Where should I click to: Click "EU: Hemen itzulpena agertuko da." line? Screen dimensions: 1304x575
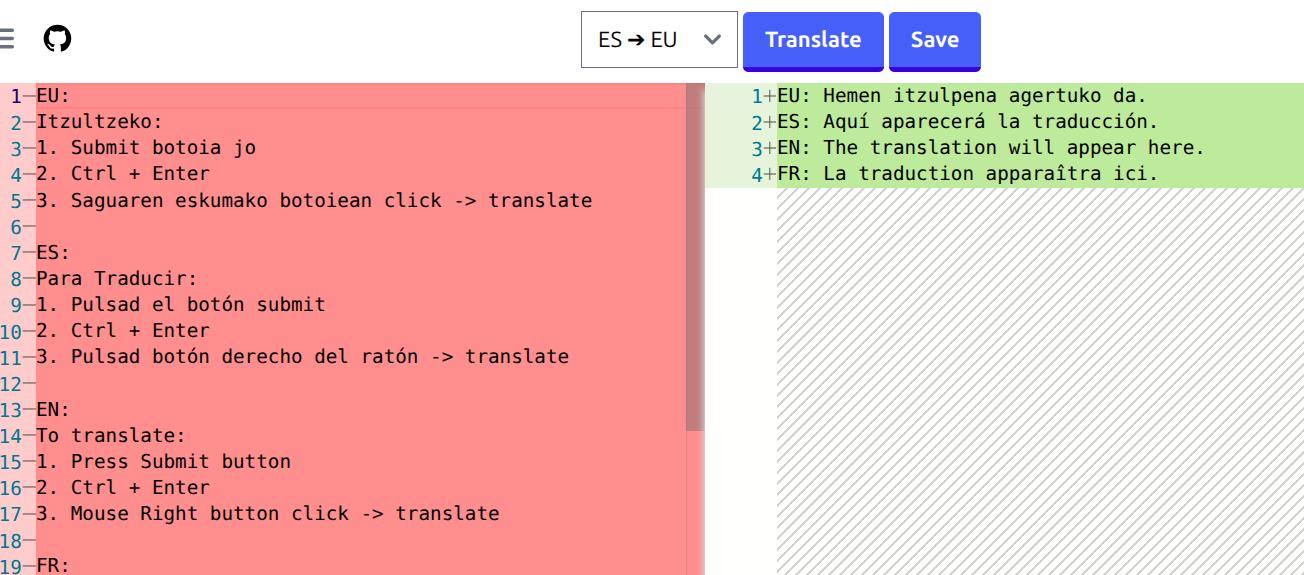point(961,96)
